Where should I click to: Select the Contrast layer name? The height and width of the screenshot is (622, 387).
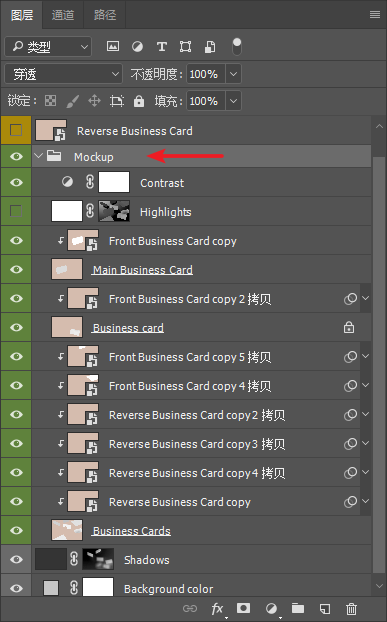click(162, 183)
